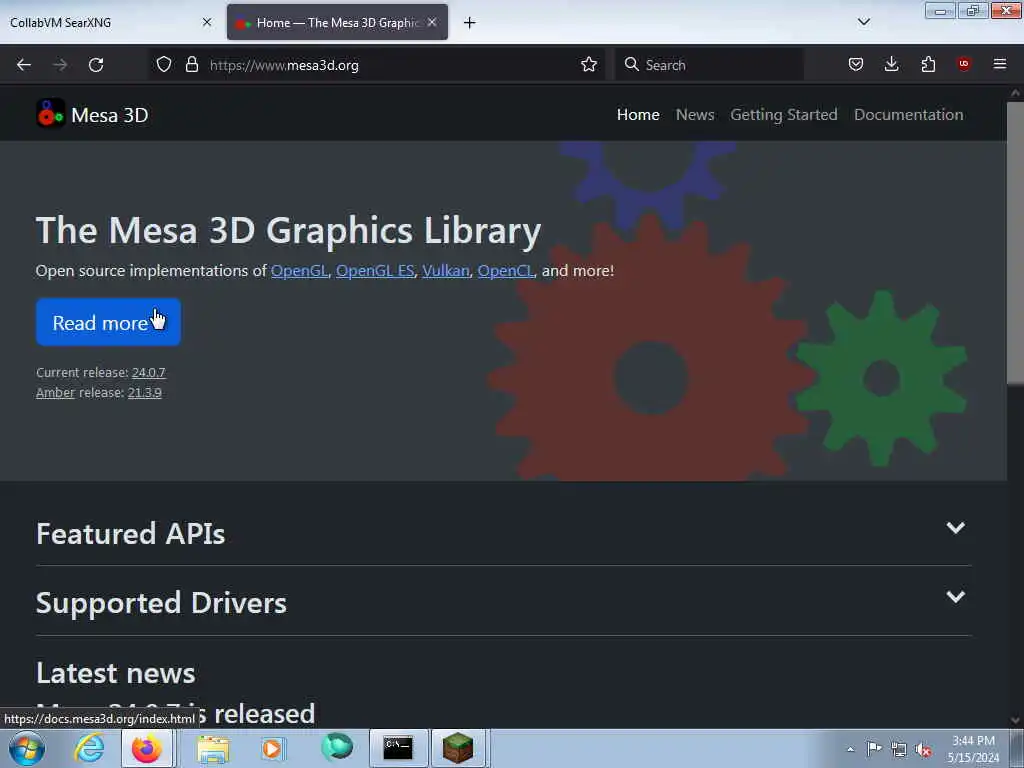This screenshot has height=768, width=1024.
Task: Follow the OpenCL link
Action: pos(505,271)
